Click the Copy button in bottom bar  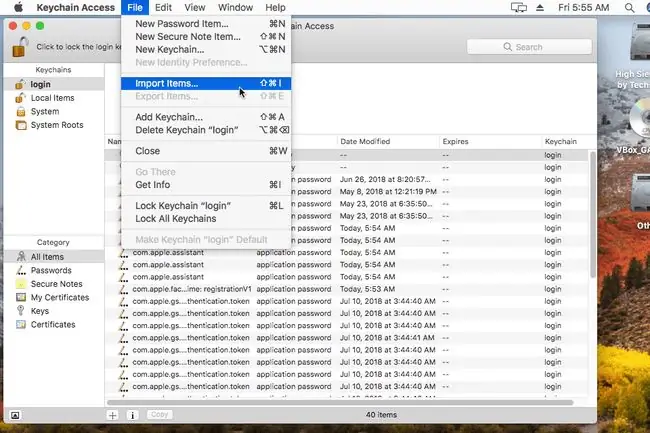pos(159,414)
